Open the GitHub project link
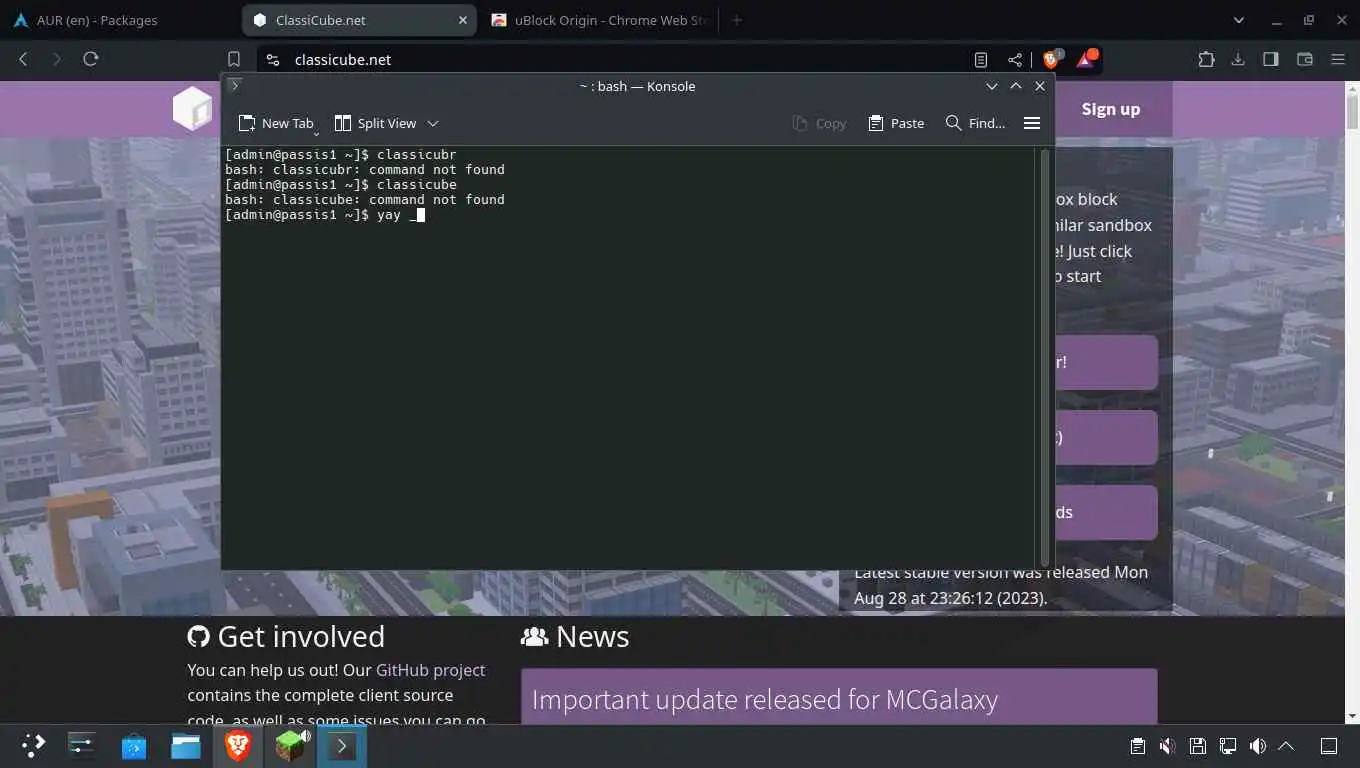The width and height of the screenshot is (1360, 768). tap(430, 670)
